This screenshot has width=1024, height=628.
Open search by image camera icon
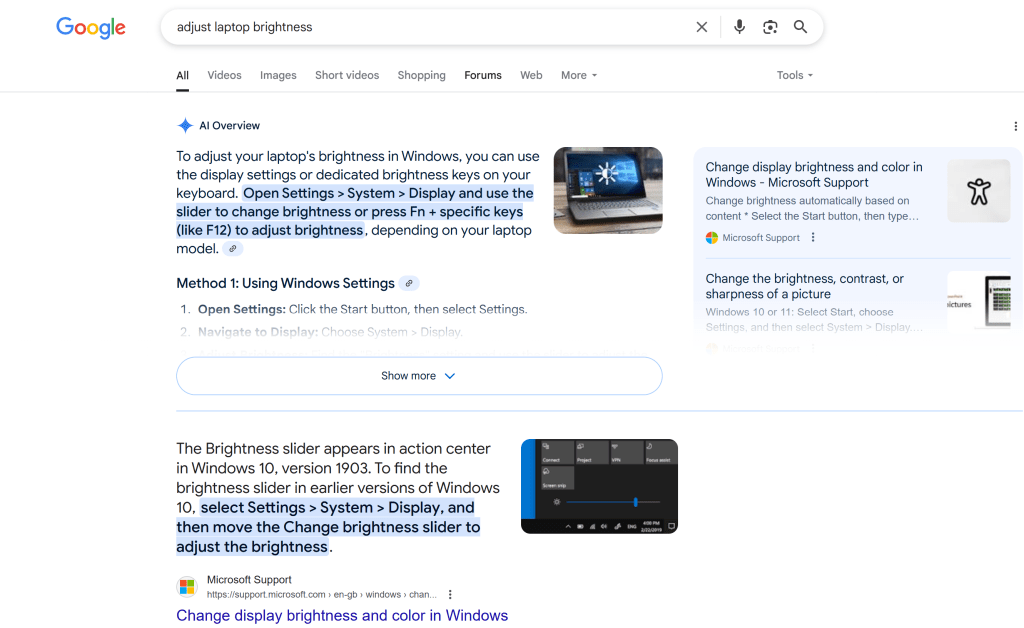pyautogui.click(x=770, y=27)
